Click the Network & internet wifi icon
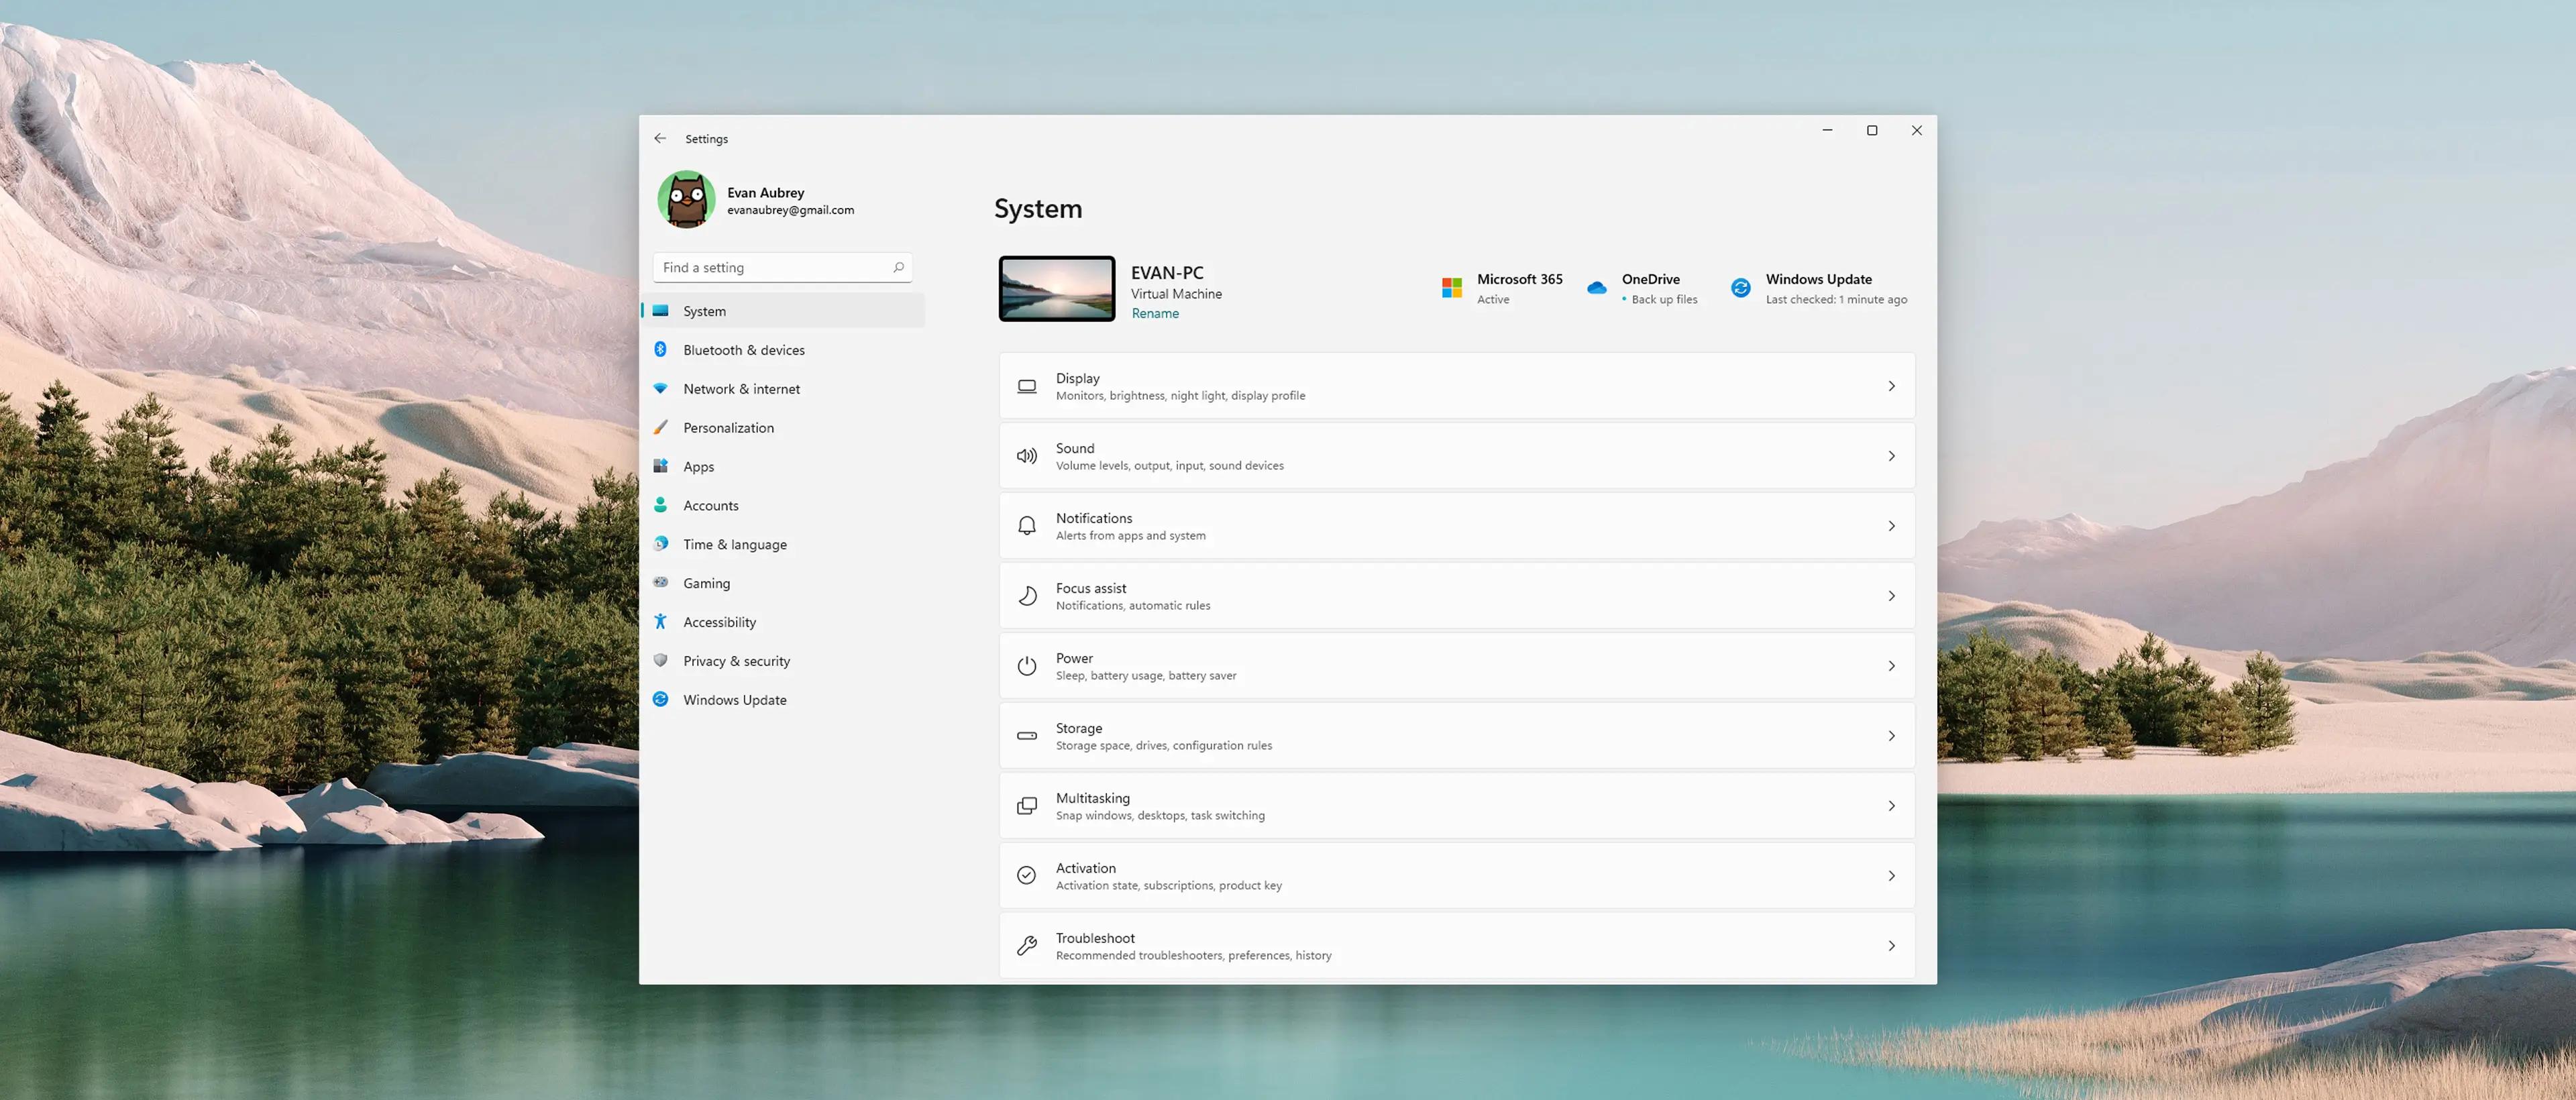2576x1100 pixels. click(660, 388)
